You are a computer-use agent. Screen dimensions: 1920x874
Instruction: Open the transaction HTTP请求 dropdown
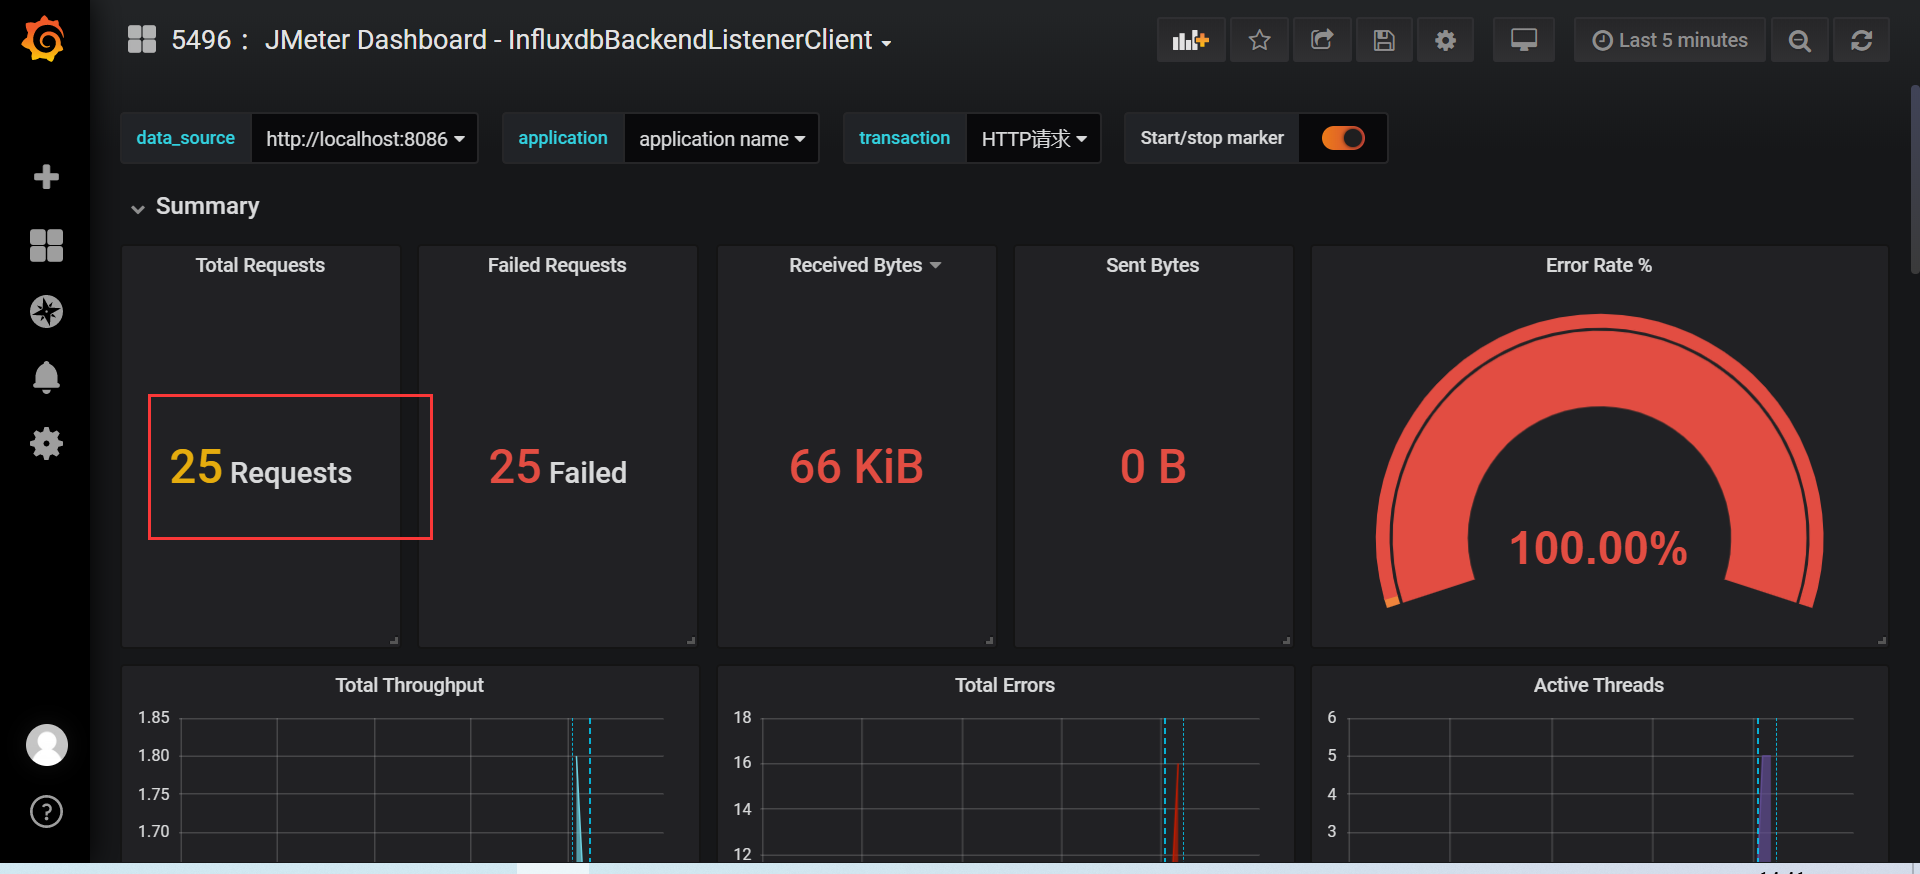coord(1034,138)
